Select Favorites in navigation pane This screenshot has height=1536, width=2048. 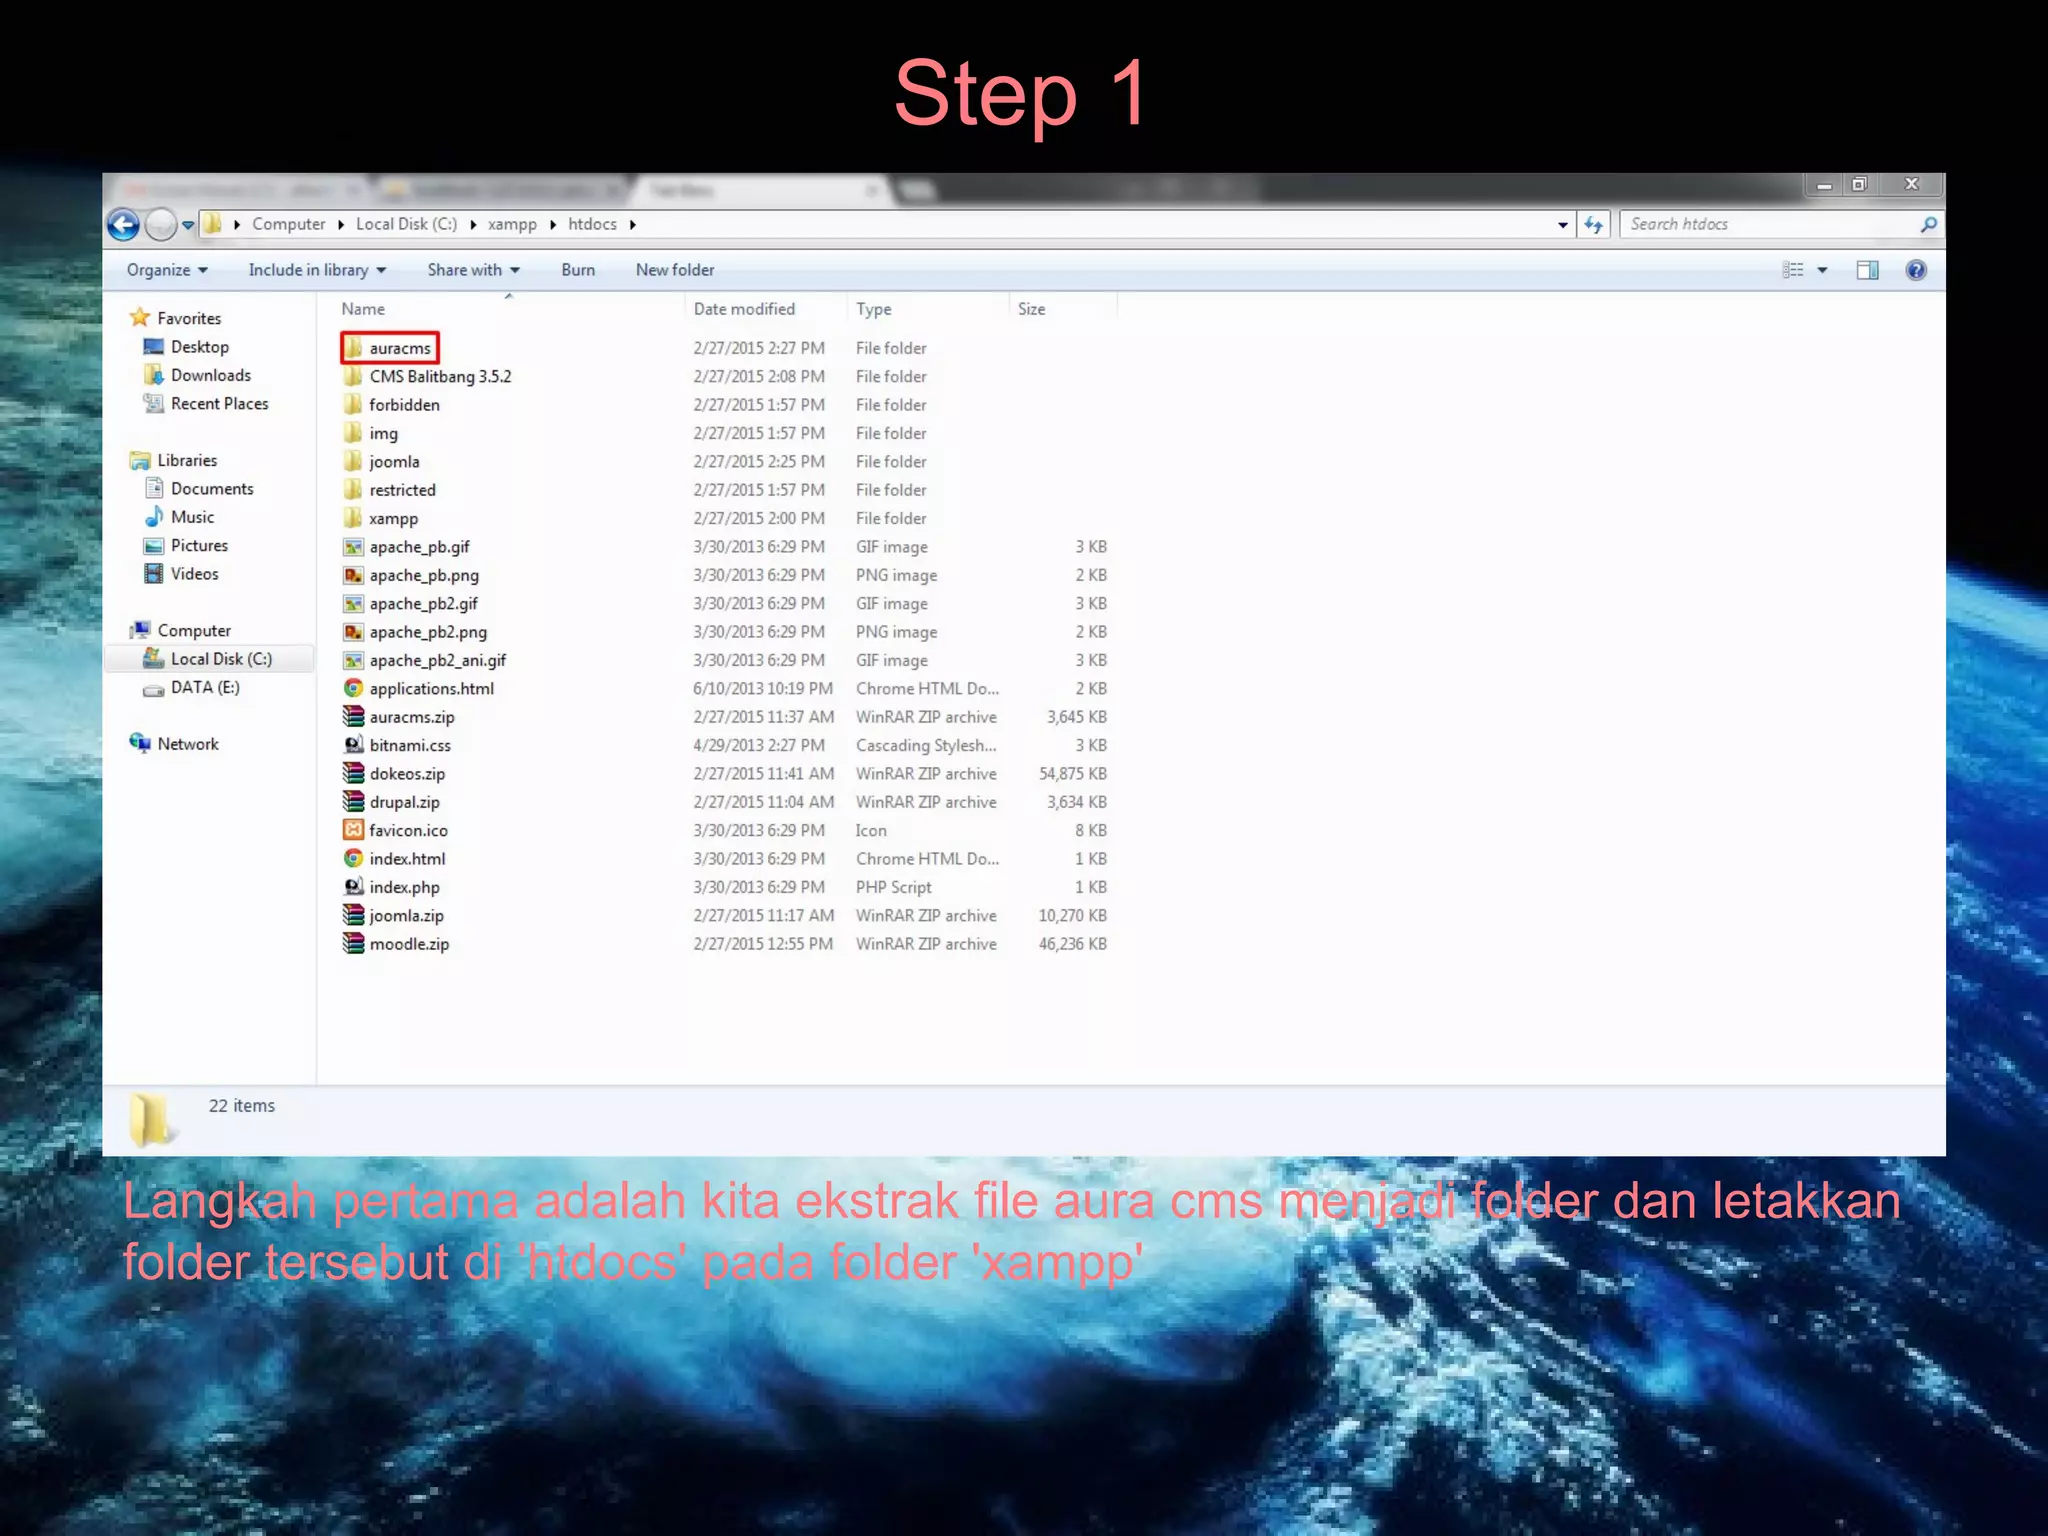[189, 318]
